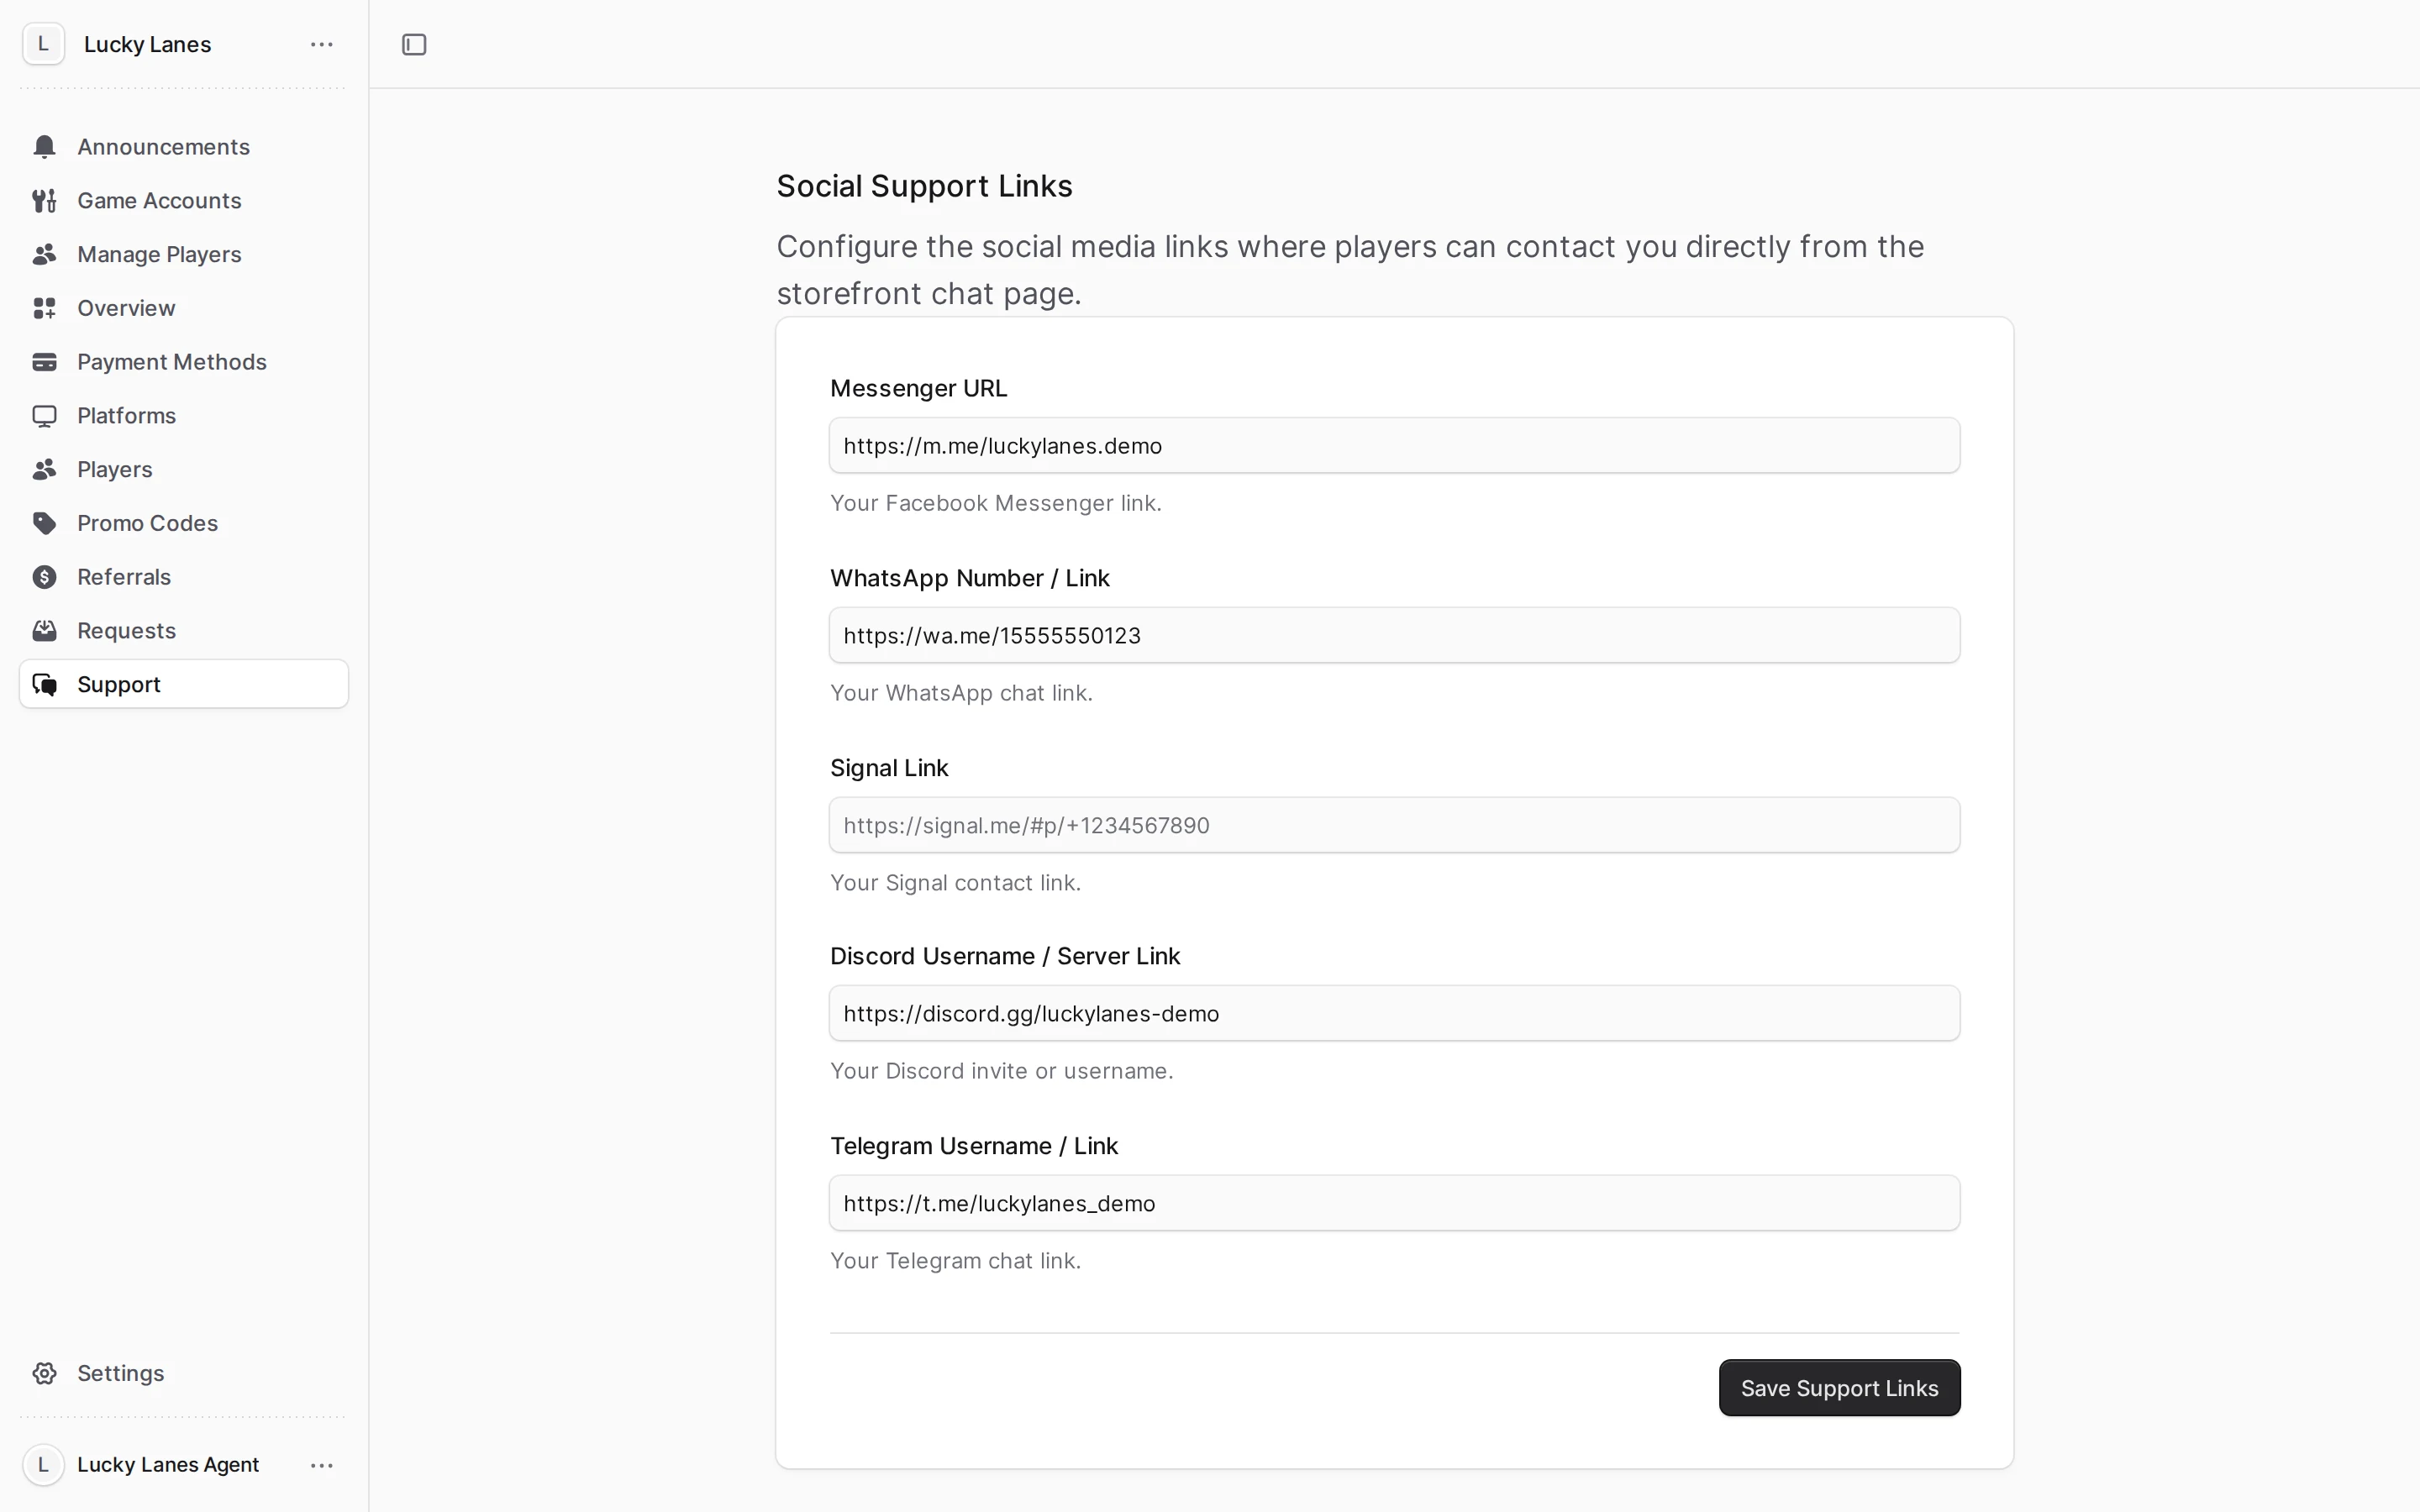Click the Promo Codes tag icon

[x=44, y=523]
